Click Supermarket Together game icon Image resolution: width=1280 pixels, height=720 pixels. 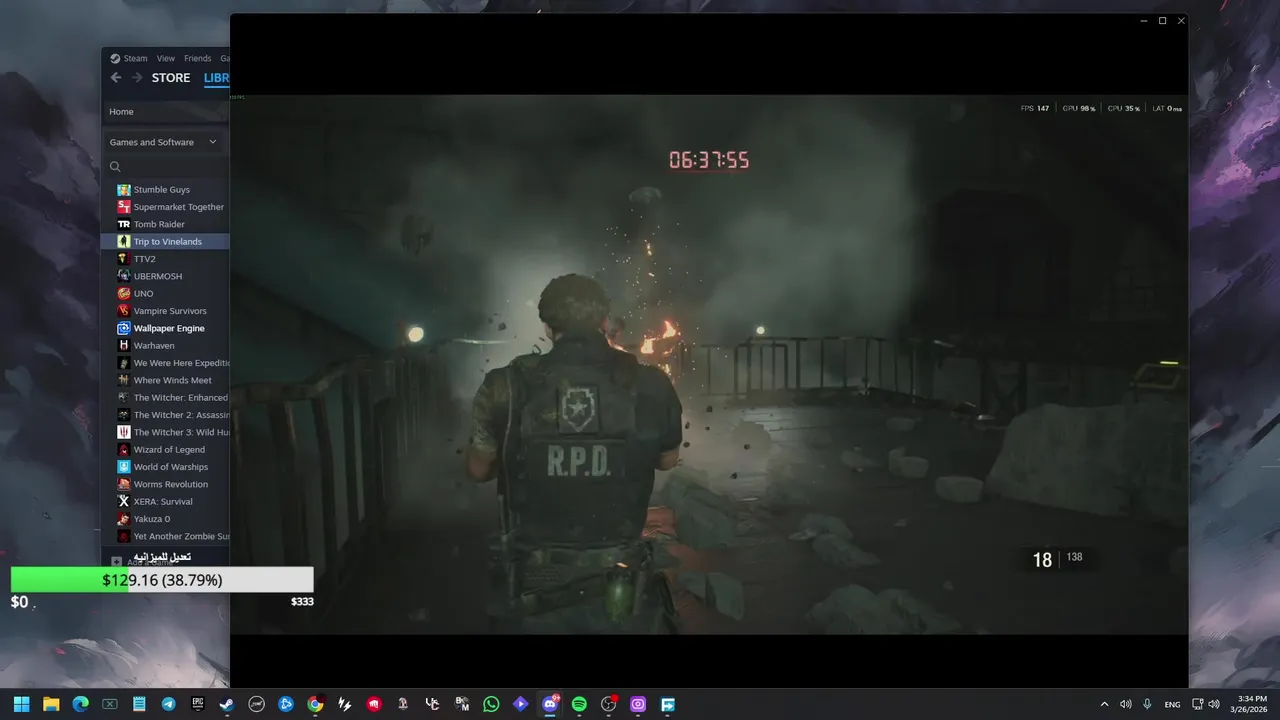pos(124,207)
